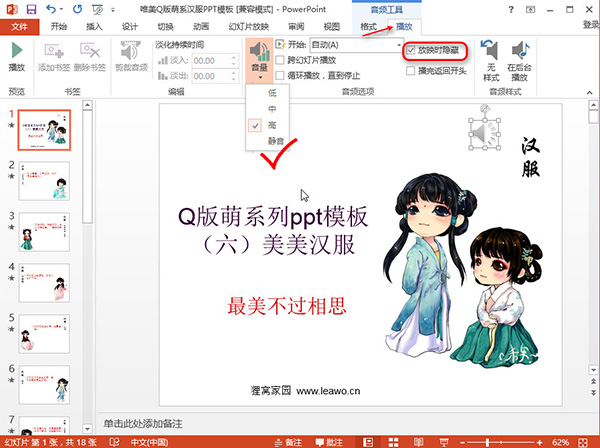Switch to 视图 ribbon tab
The width and height of the screenshot is (600, 448).
coord(332,26)
